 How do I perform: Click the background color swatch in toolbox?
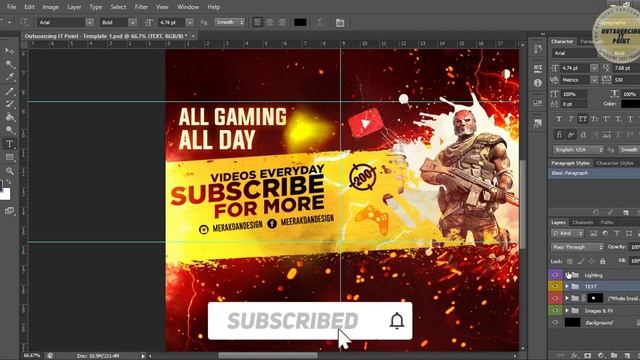pos(5,194)
